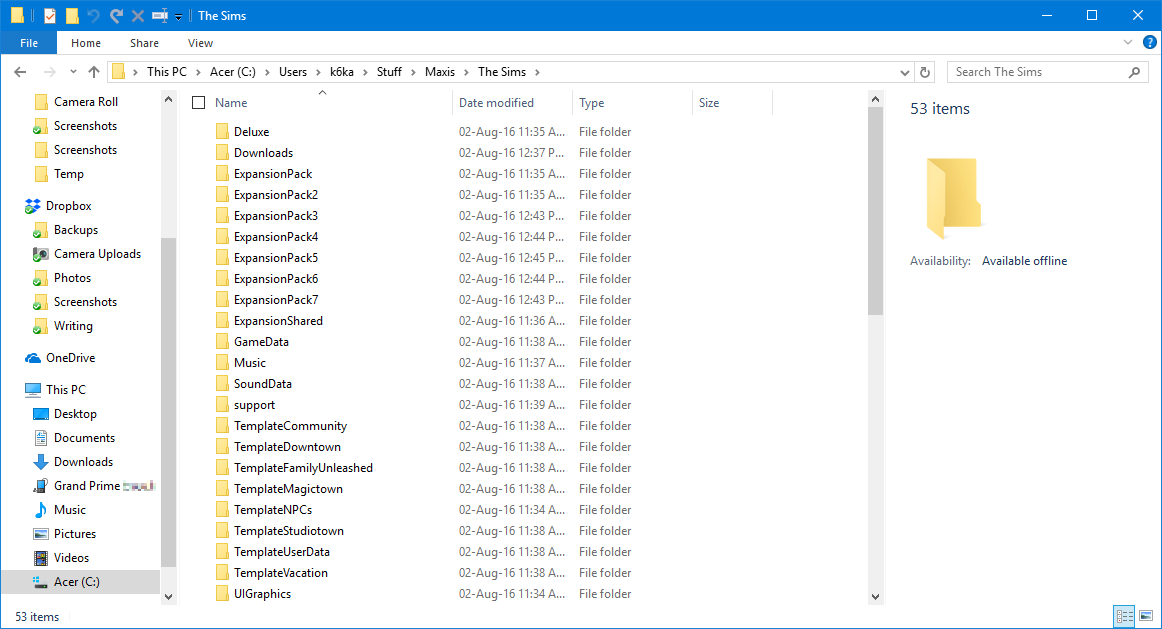The image size is (1162, 629).
Task: Click Maxis in the address breadcrumb
Action: pos(439,72)
